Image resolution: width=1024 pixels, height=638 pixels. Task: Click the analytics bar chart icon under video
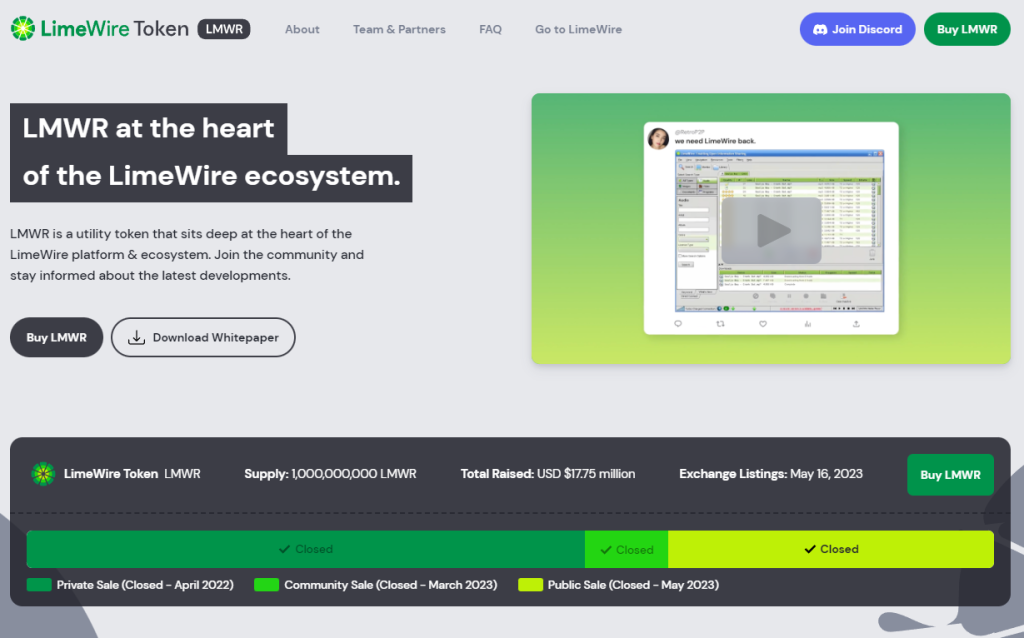click(x=808, y=323)
